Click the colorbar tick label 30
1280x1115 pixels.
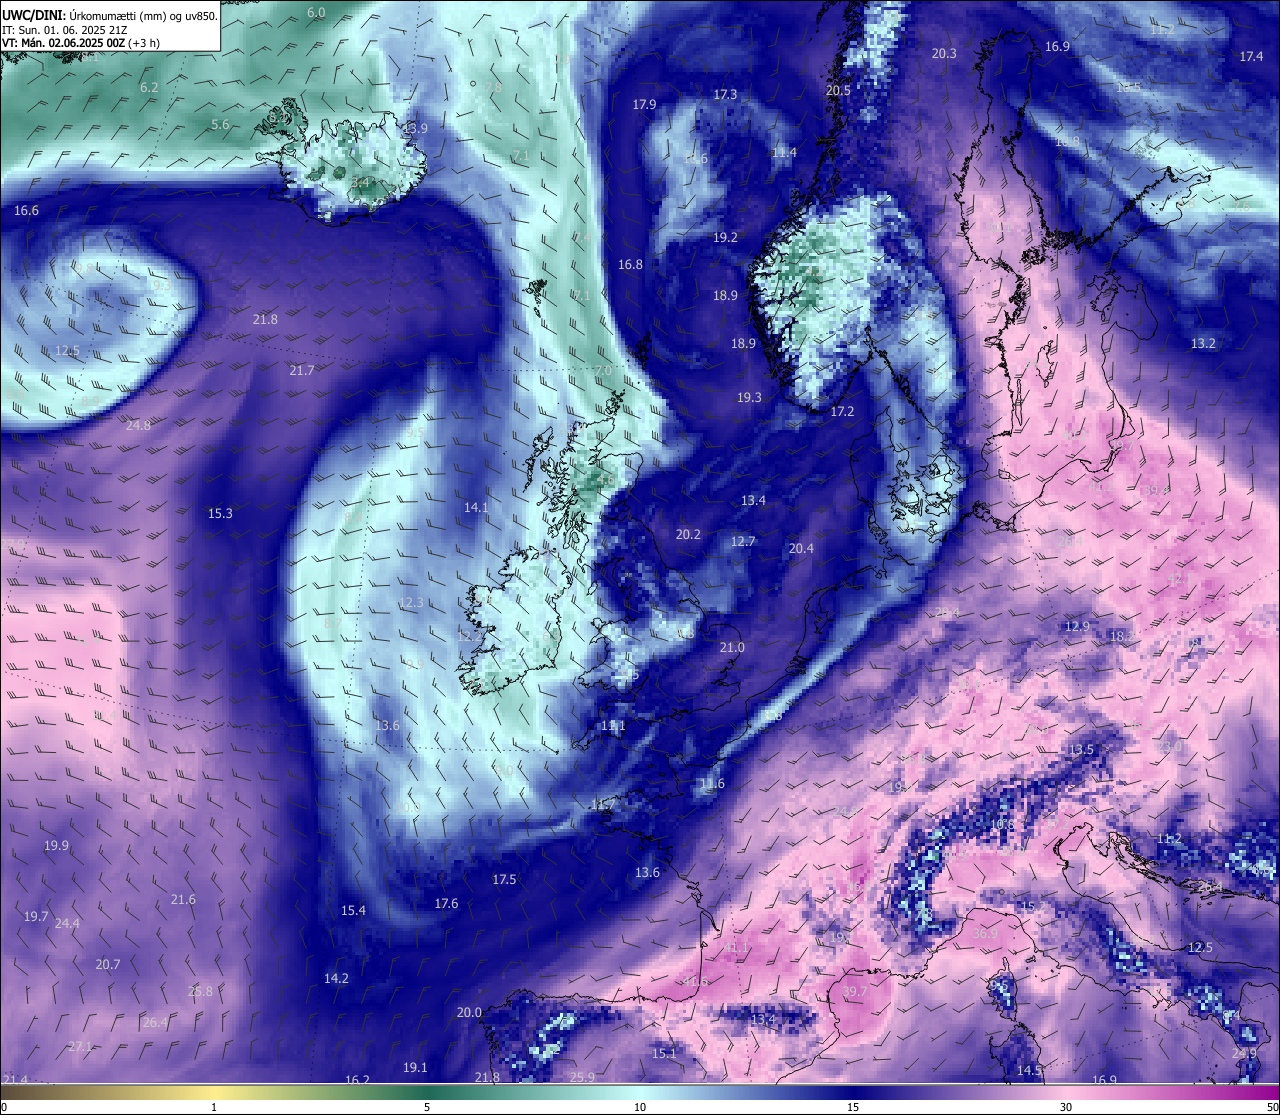click(1066, 1107)
